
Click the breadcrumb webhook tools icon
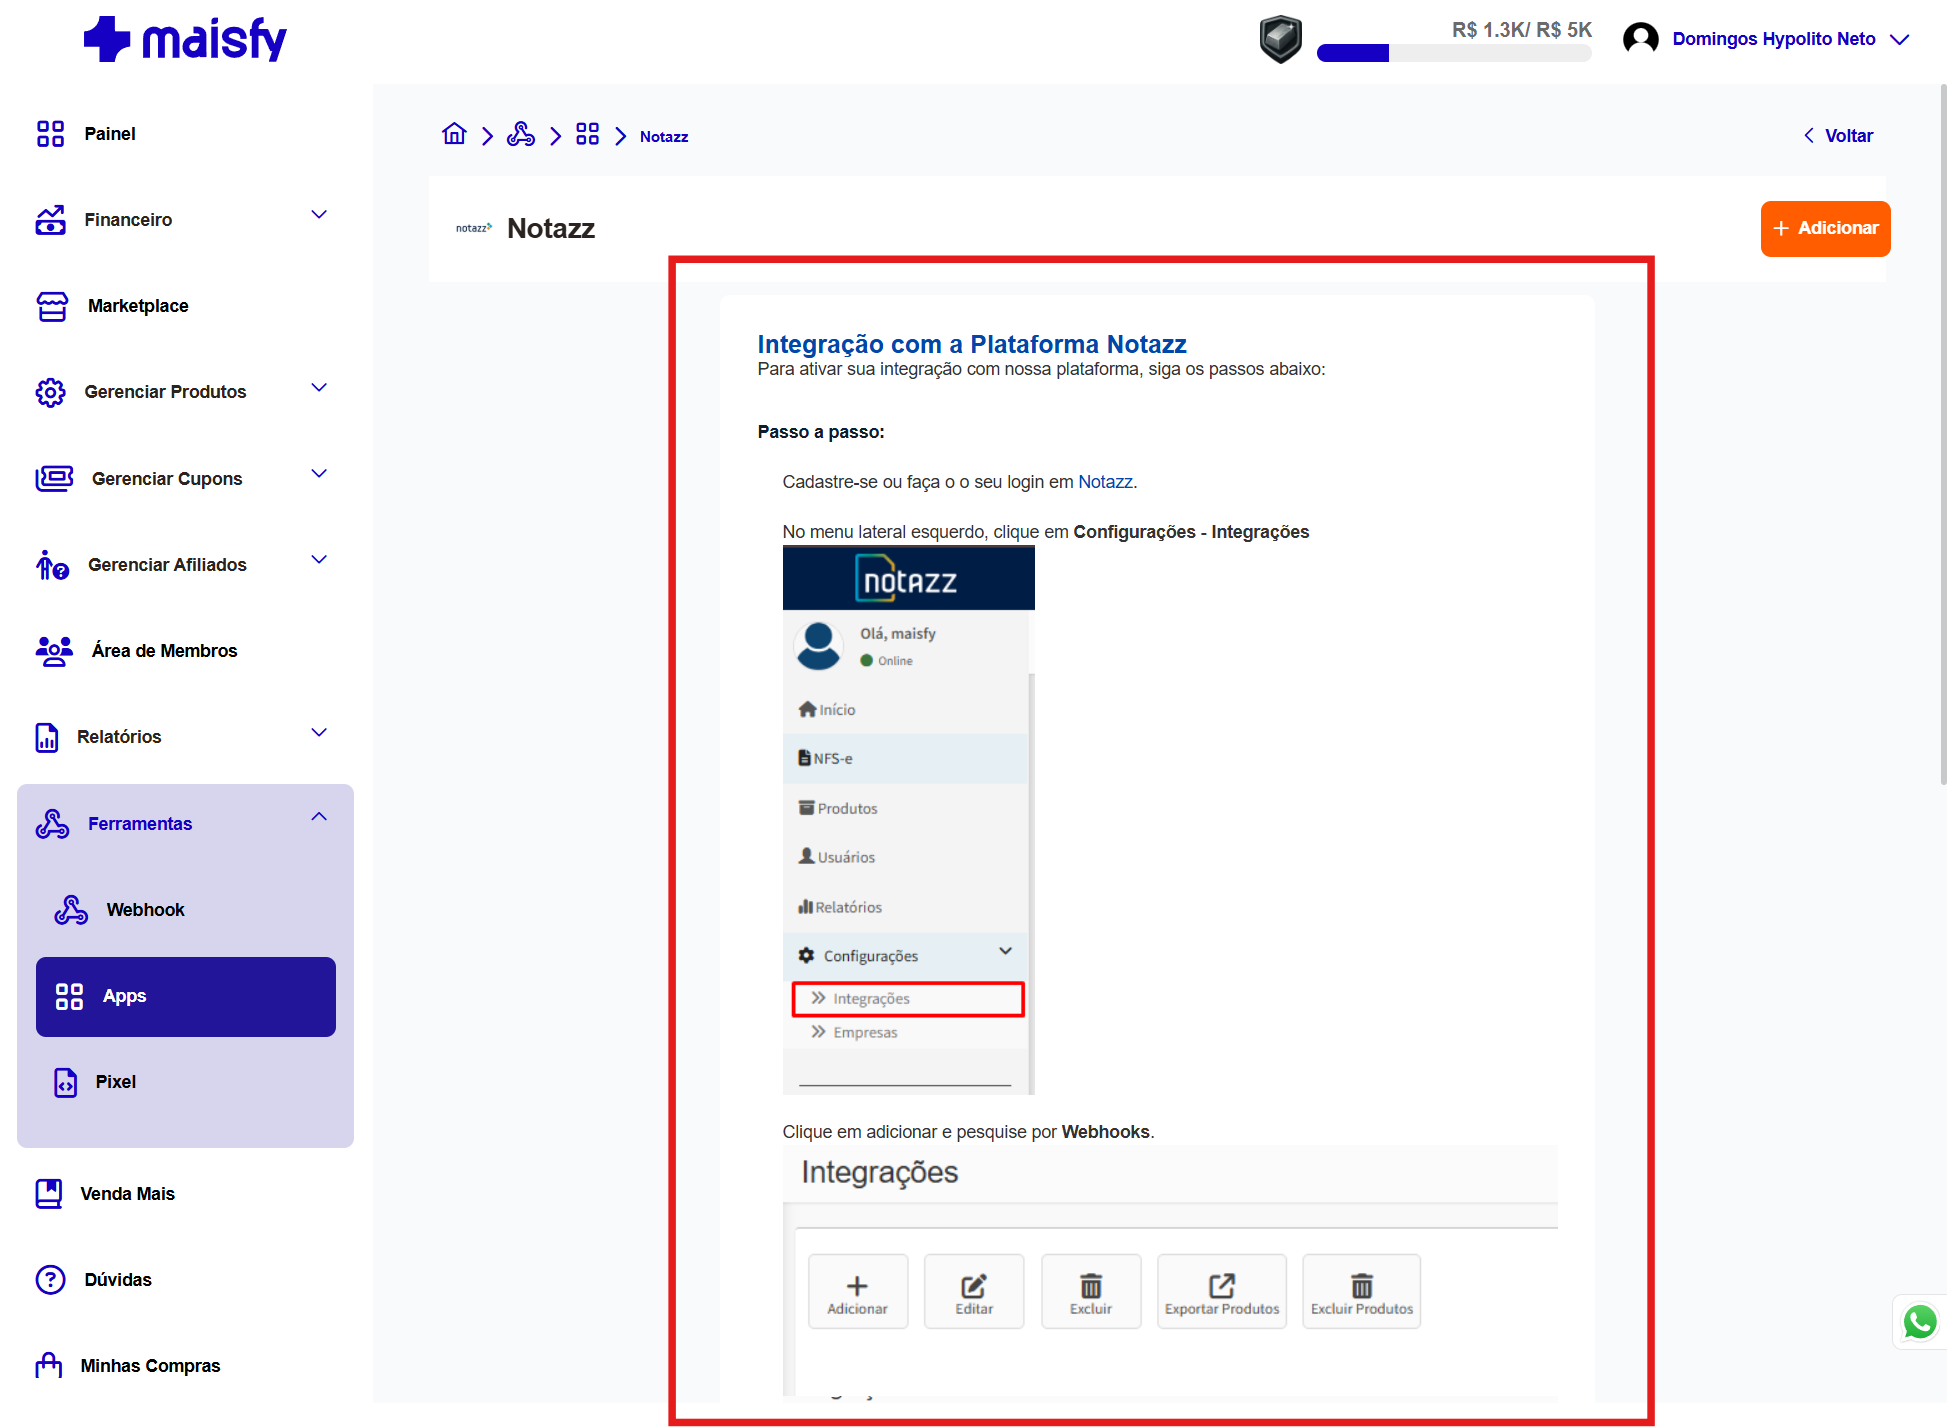tap(521, 134)
